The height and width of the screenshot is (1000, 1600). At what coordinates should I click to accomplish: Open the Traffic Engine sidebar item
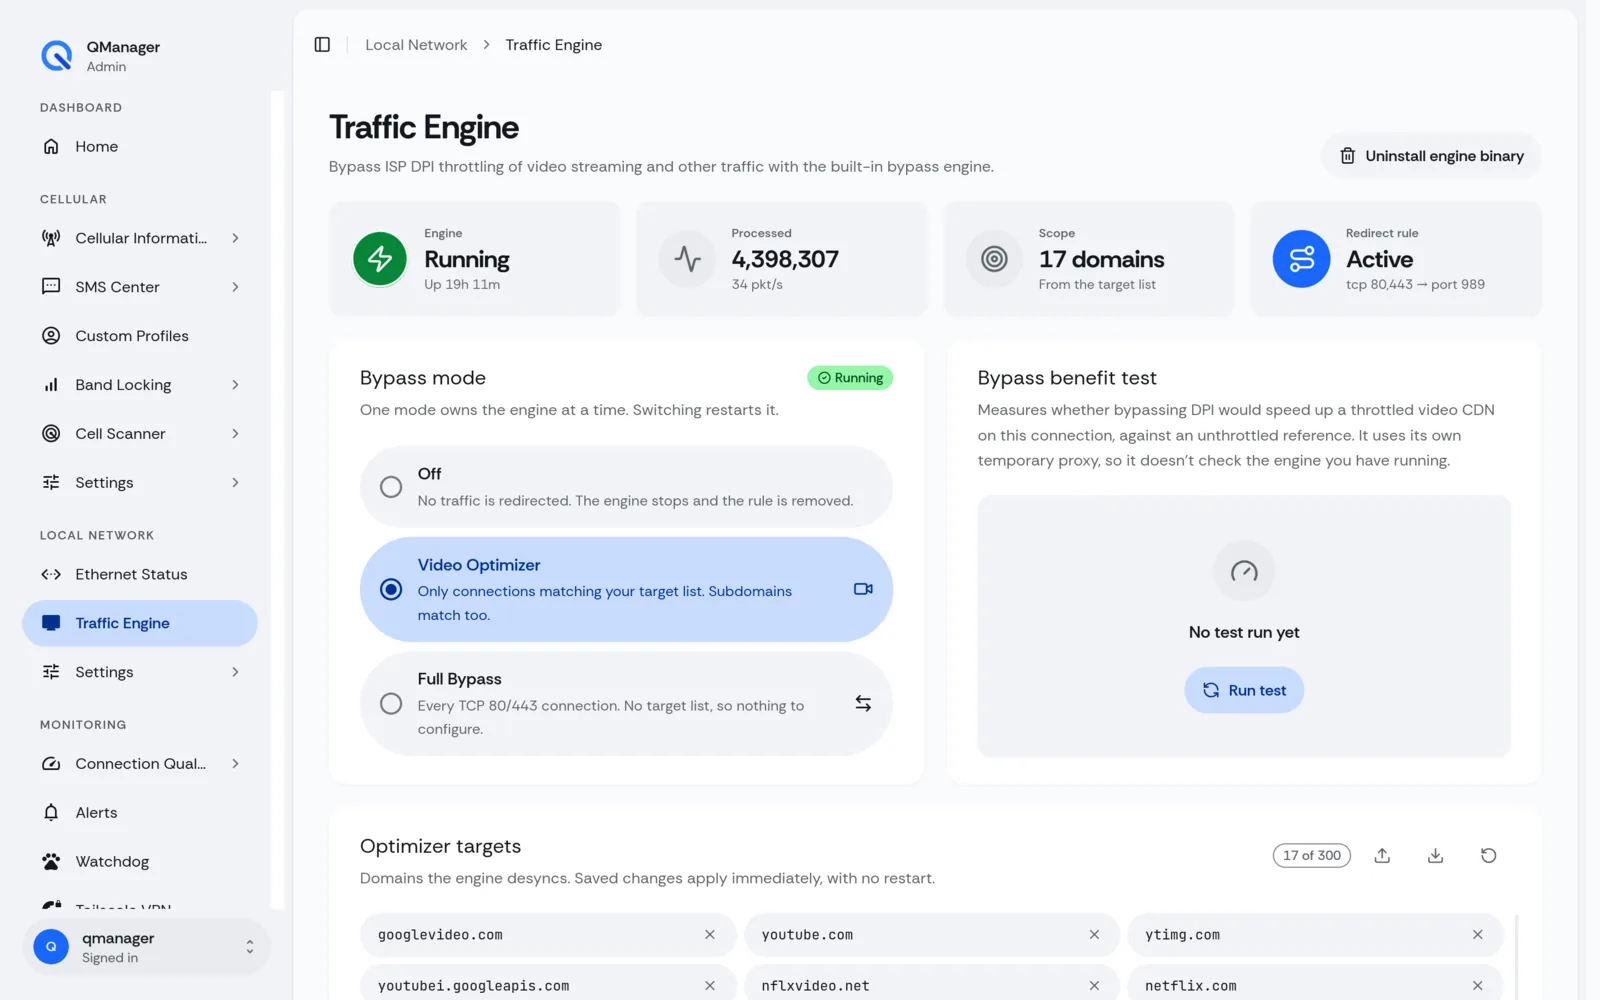point(140,623)
